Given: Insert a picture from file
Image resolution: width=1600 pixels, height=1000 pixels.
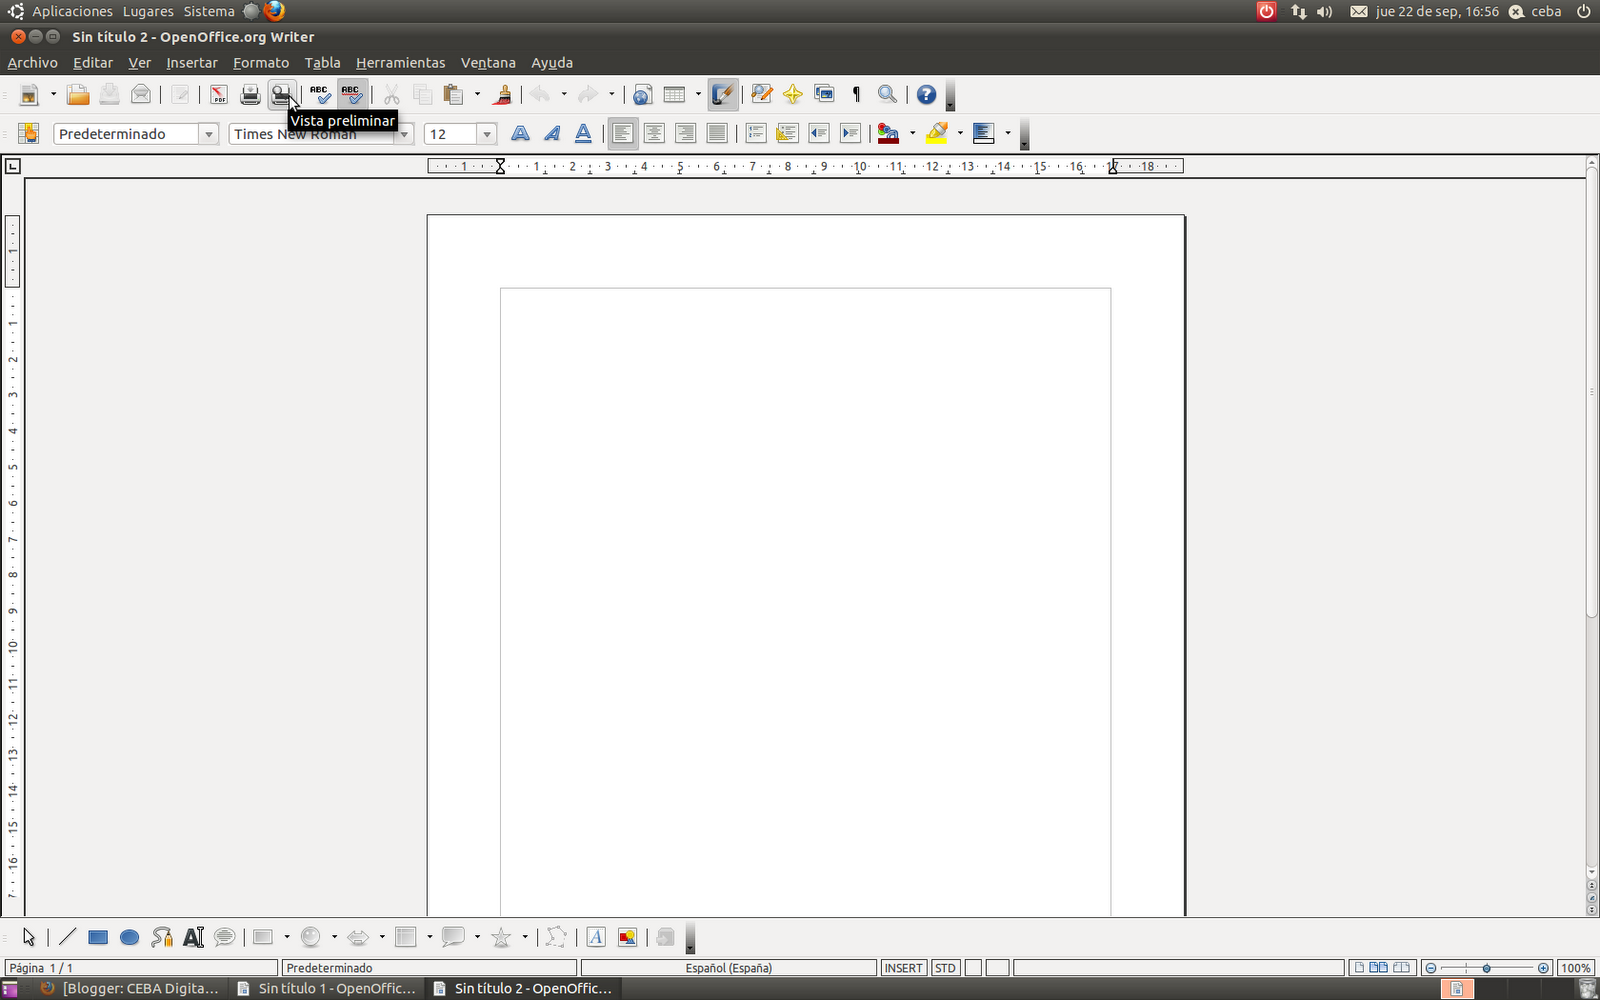Looking at the screenshot, I should point(628,937).
